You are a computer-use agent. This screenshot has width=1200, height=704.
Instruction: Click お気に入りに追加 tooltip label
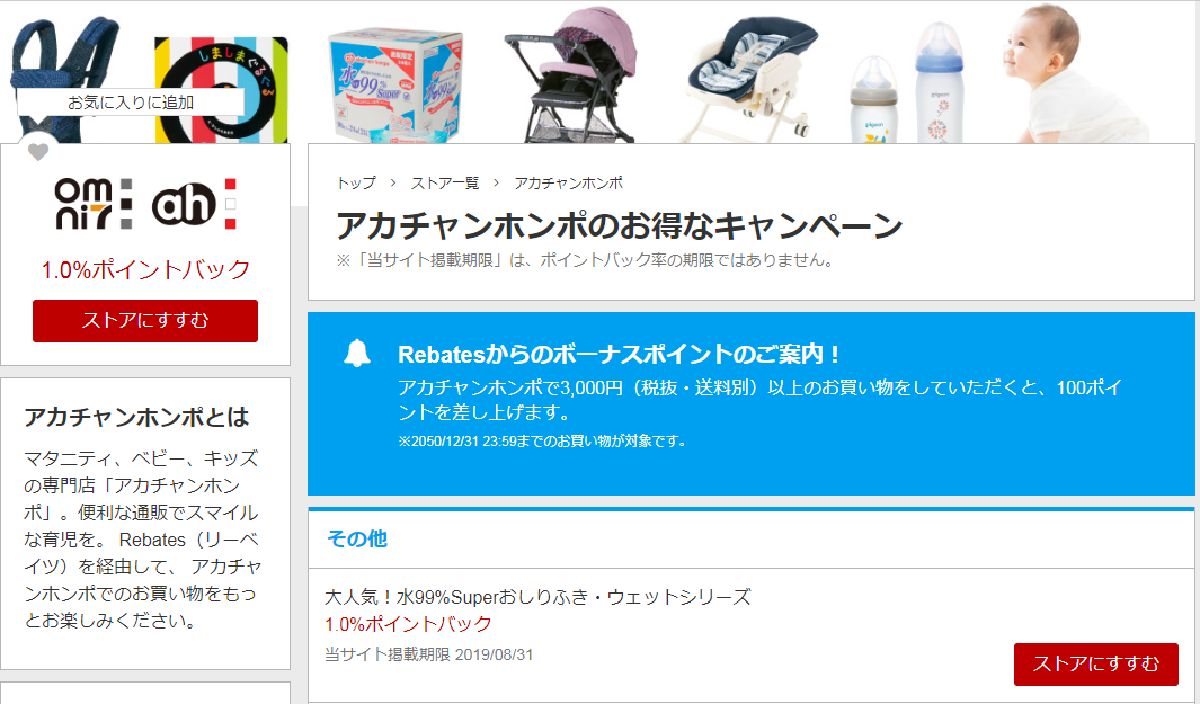(x=131, y=102)
